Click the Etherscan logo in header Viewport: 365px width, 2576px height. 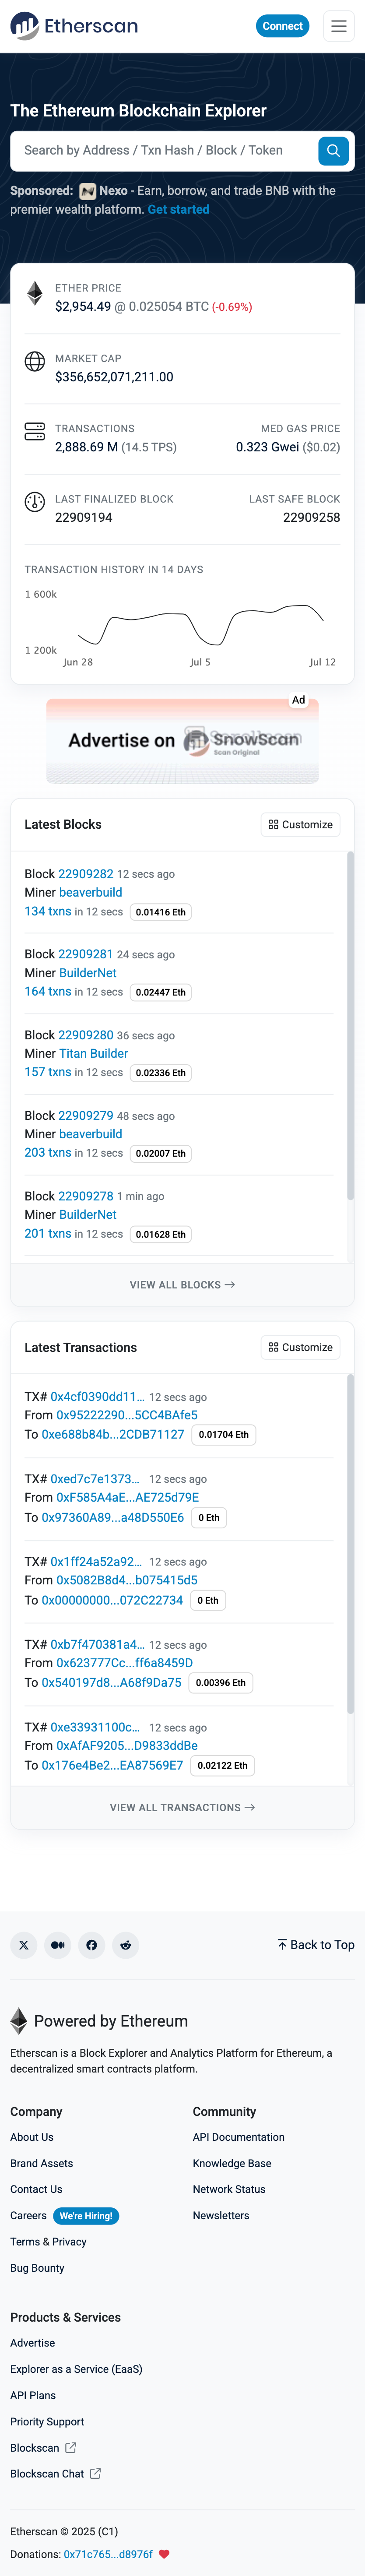(x=74, y=26)
